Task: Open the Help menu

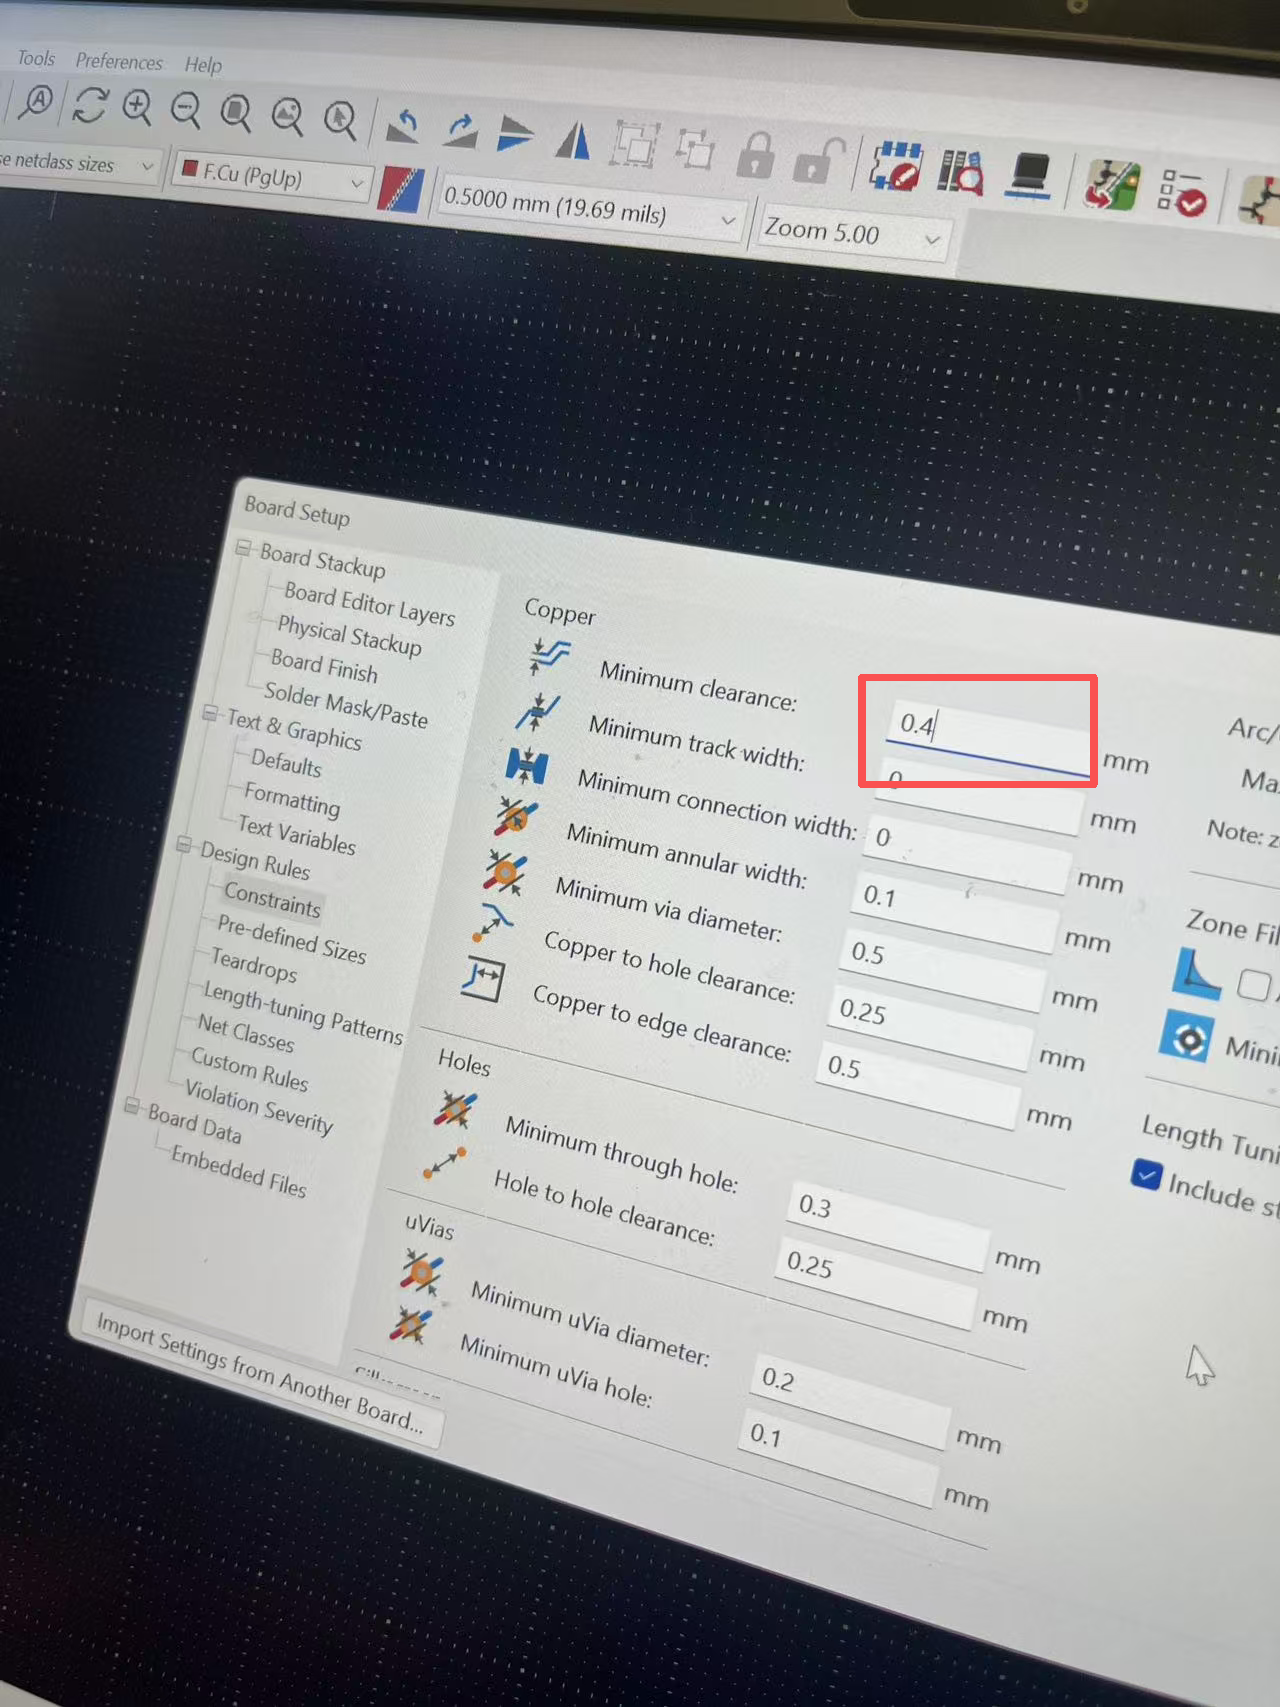Action: 203,65
